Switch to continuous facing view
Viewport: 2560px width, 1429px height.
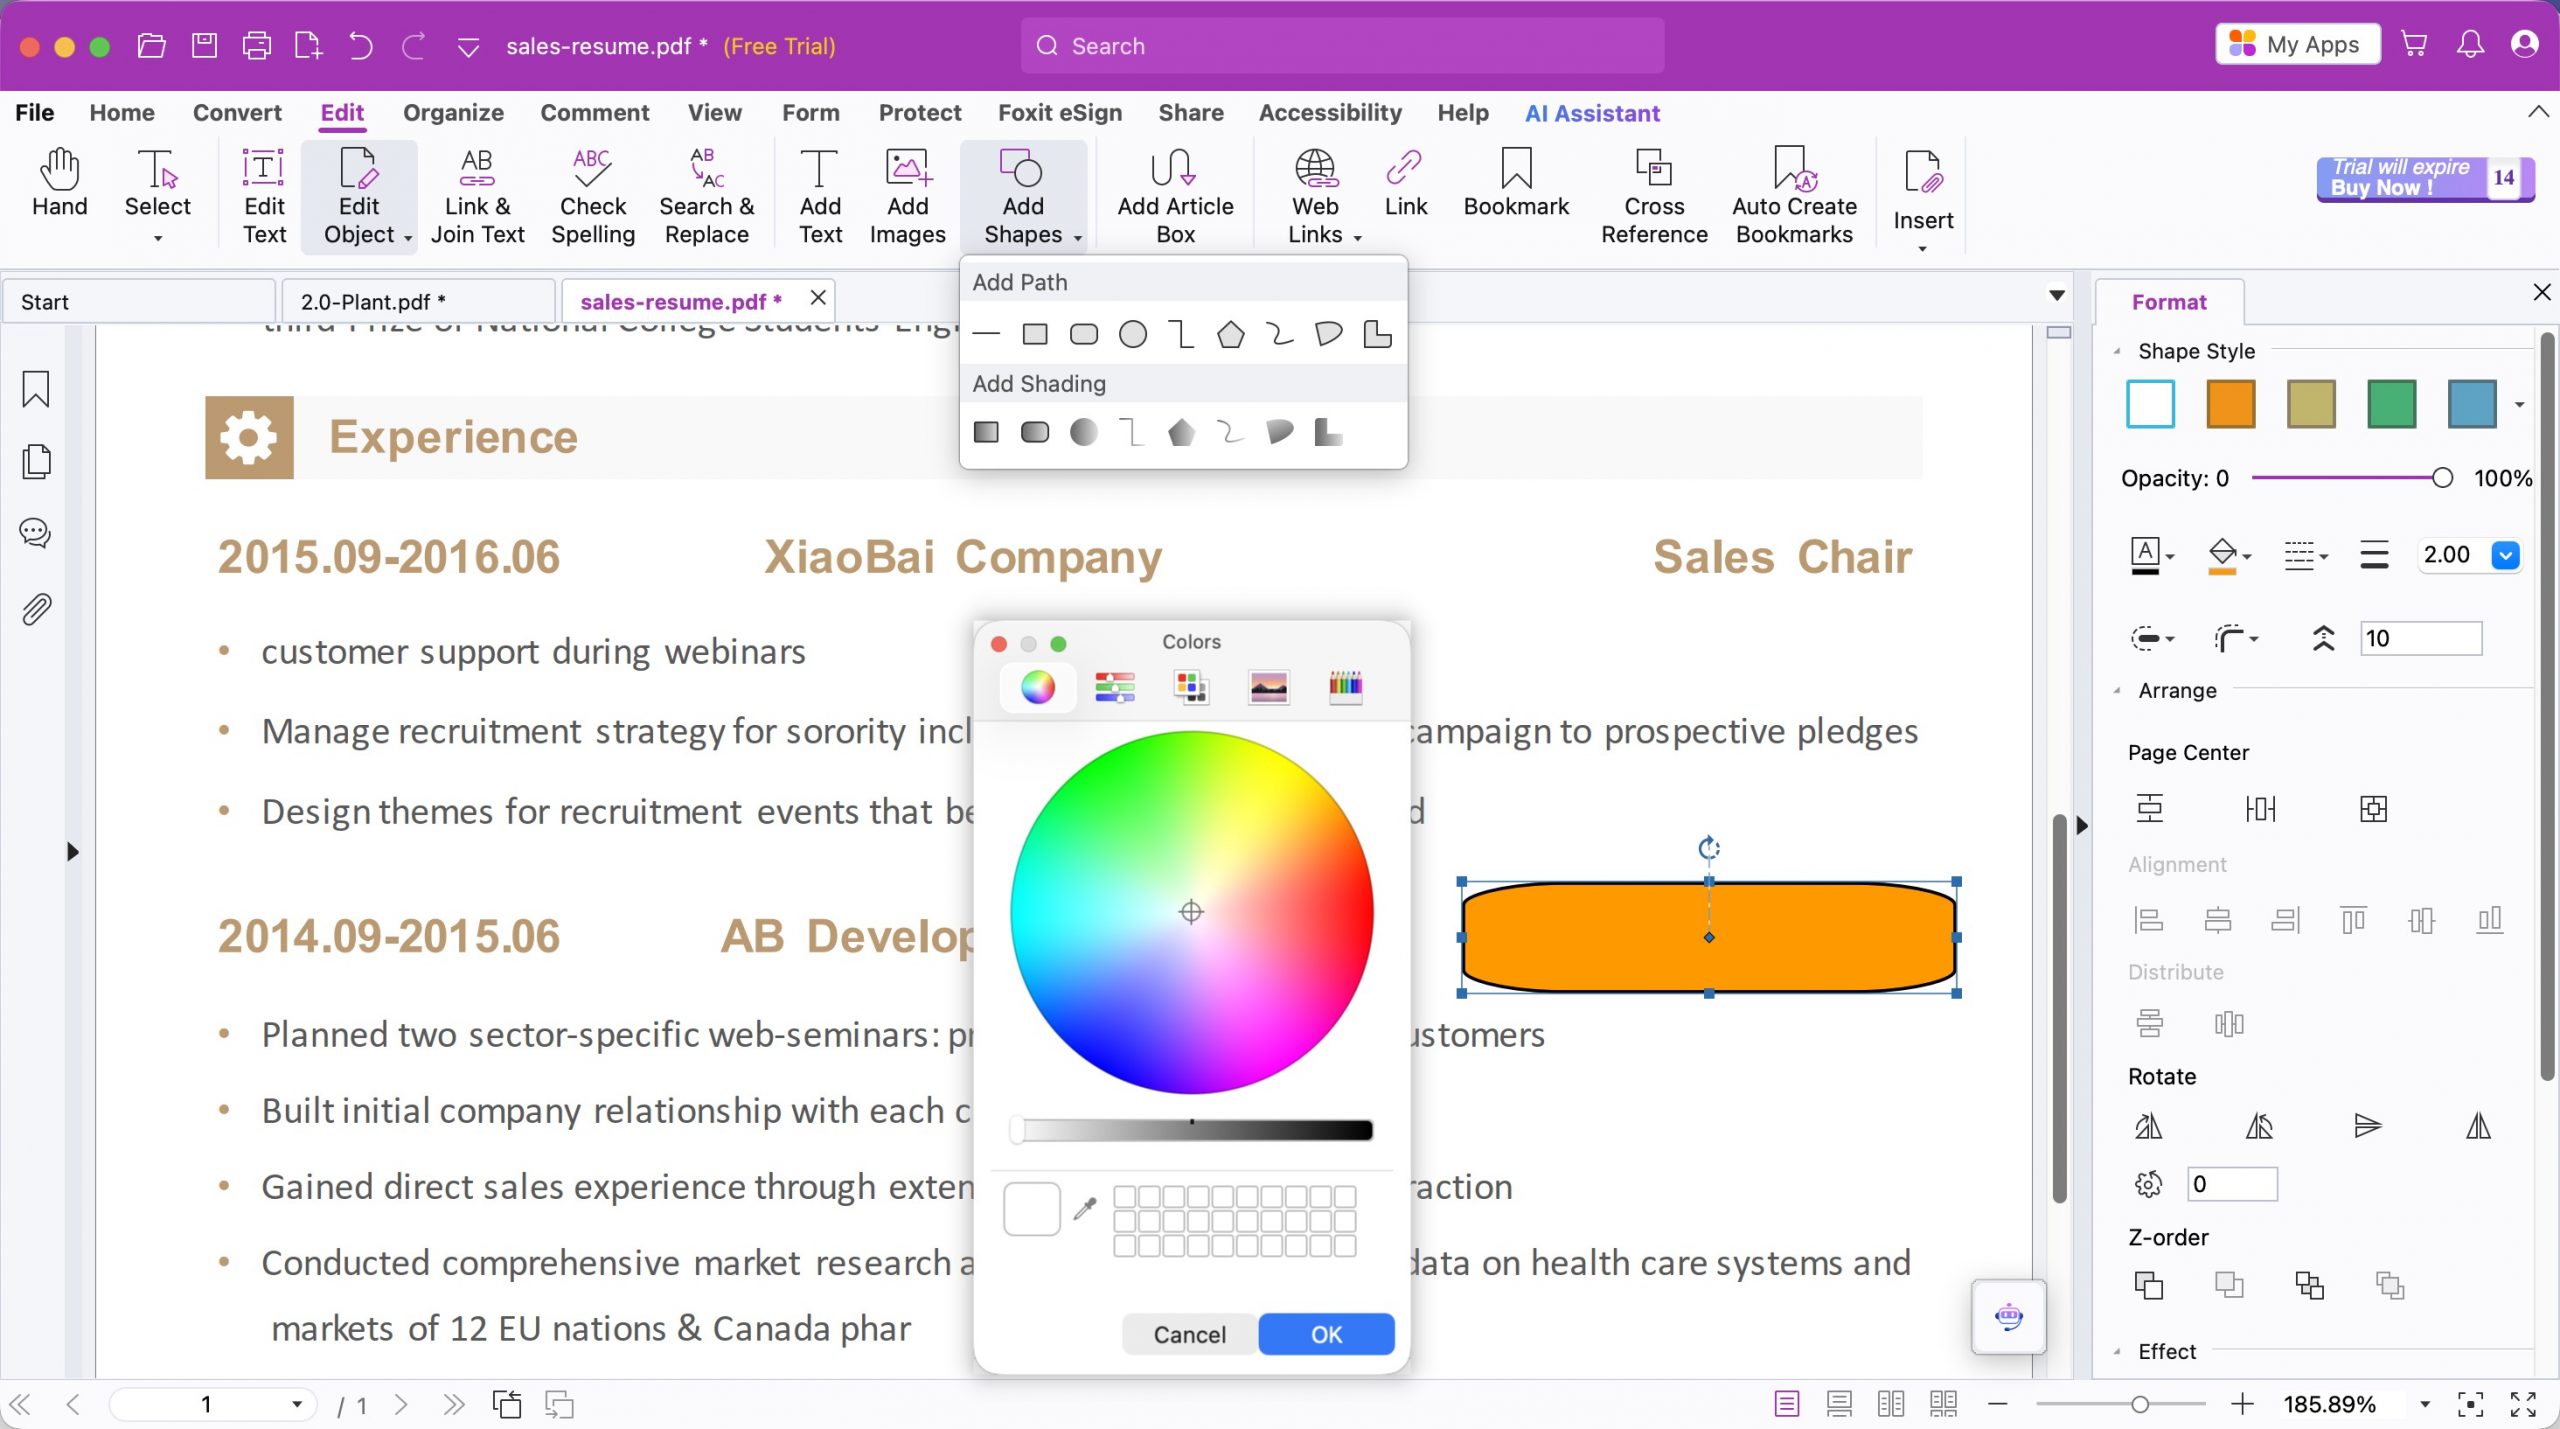tap(1943, 1404)
